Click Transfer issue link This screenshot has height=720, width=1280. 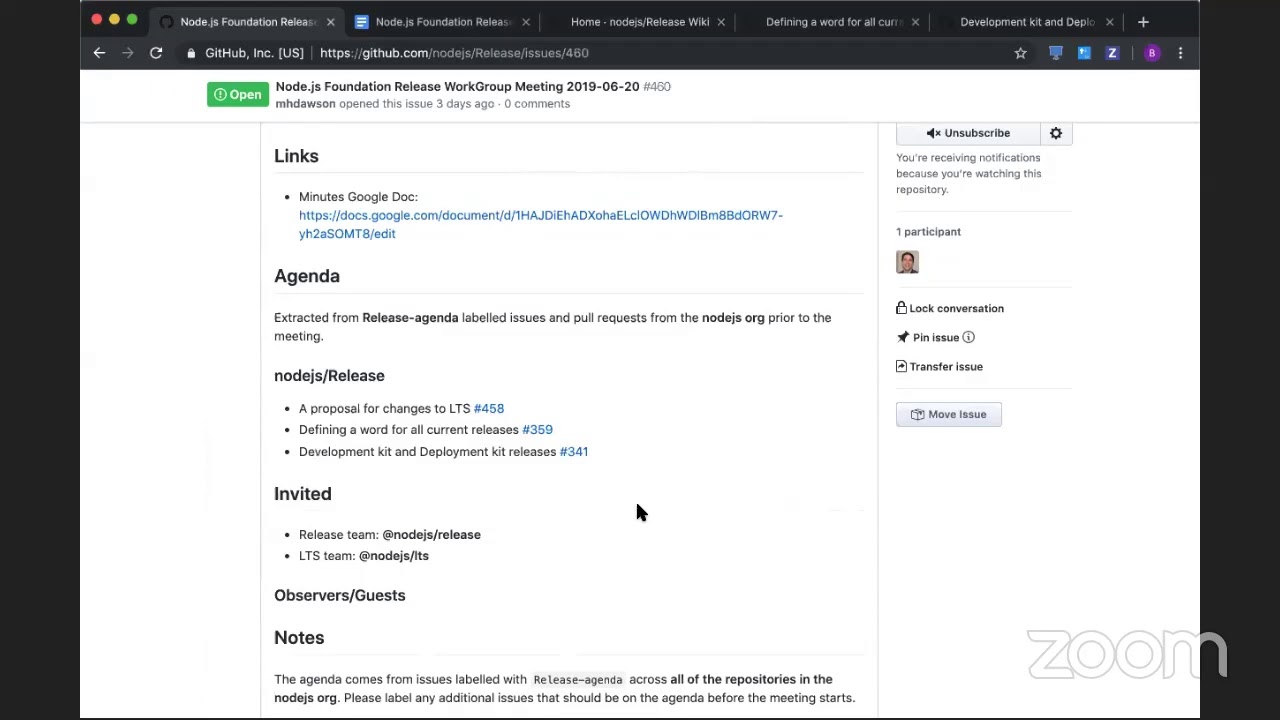(x=939, y=366)
